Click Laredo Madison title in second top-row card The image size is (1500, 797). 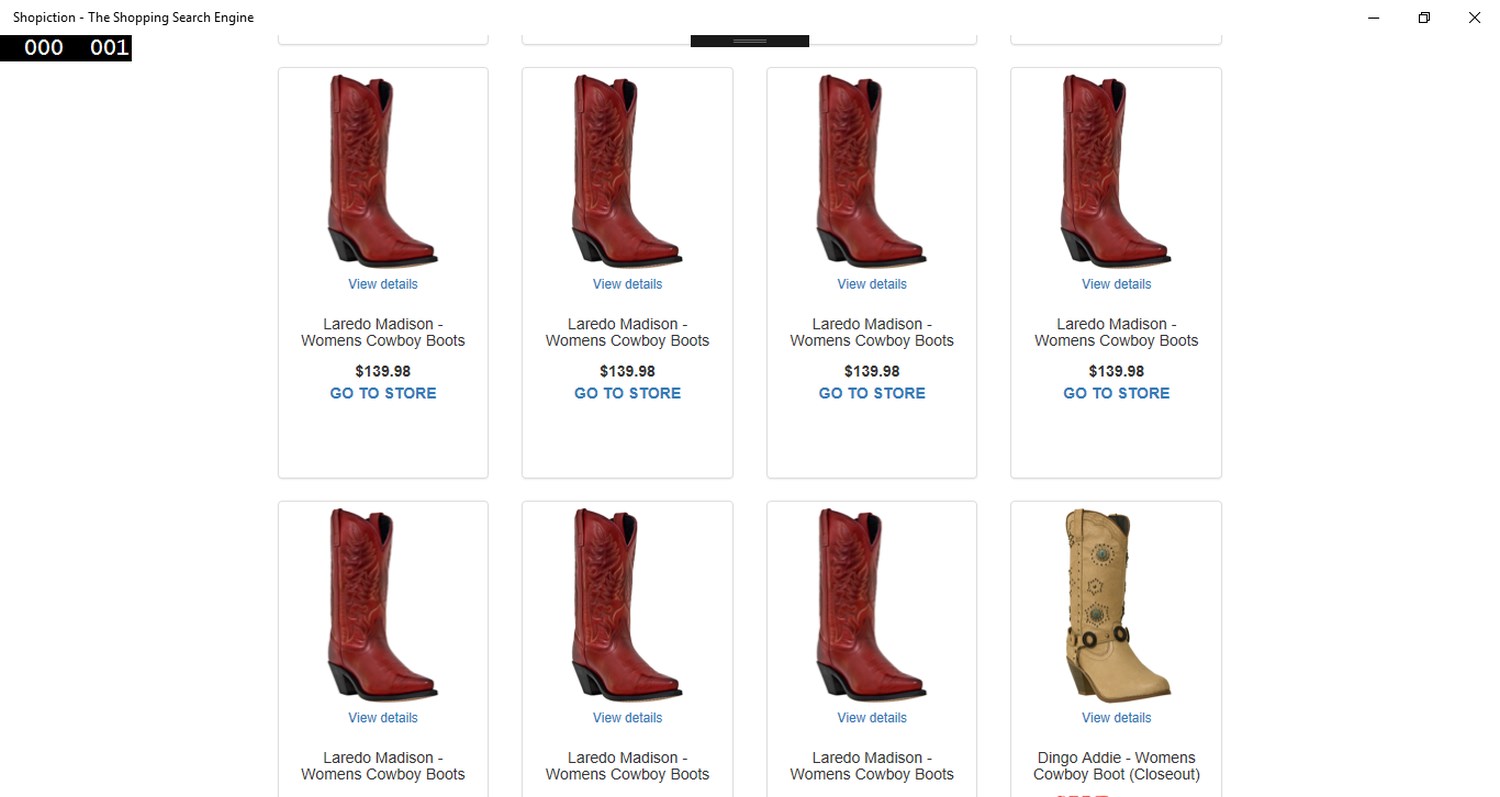(x=627, y=332)
